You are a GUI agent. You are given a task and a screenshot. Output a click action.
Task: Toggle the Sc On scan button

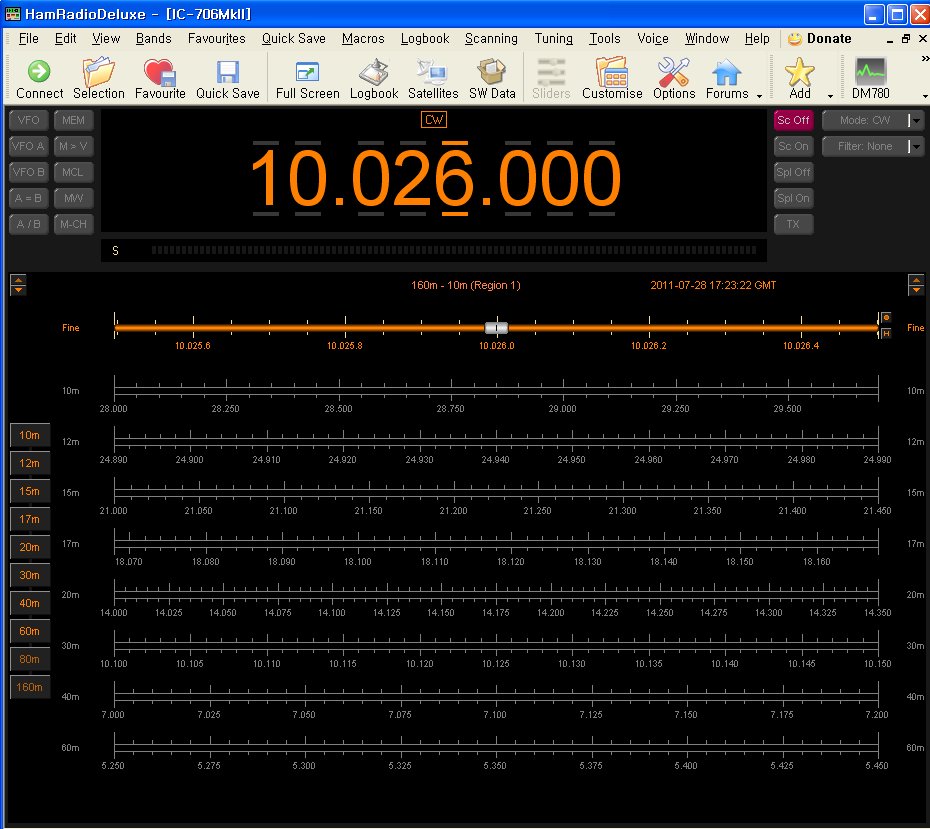[794, 146]
